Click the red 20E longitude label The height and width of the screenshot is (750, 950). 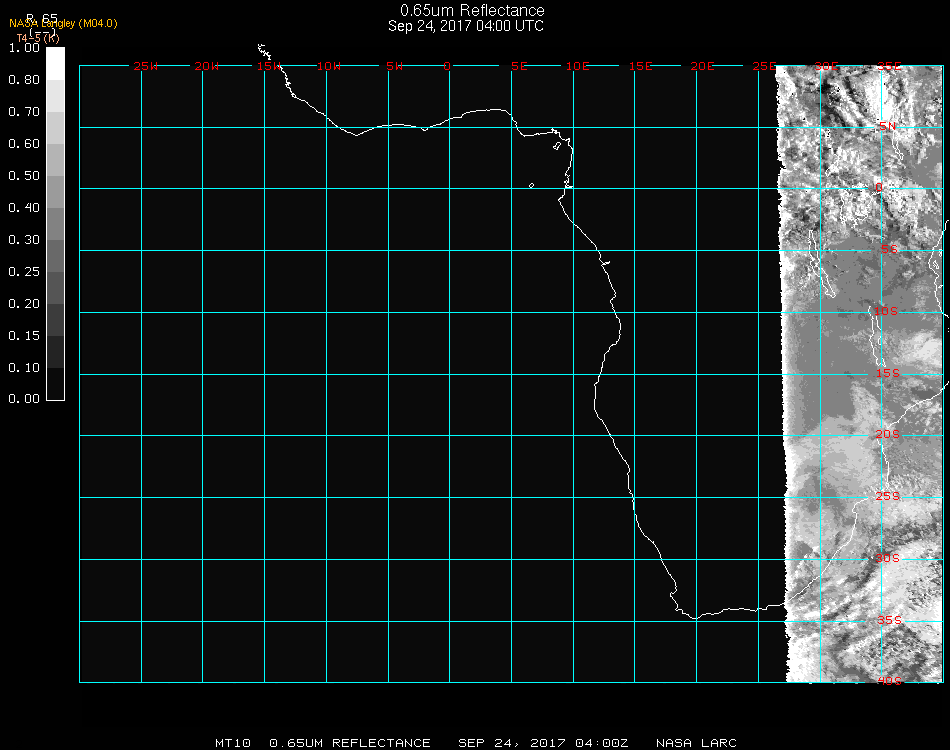tap(703, 66)
